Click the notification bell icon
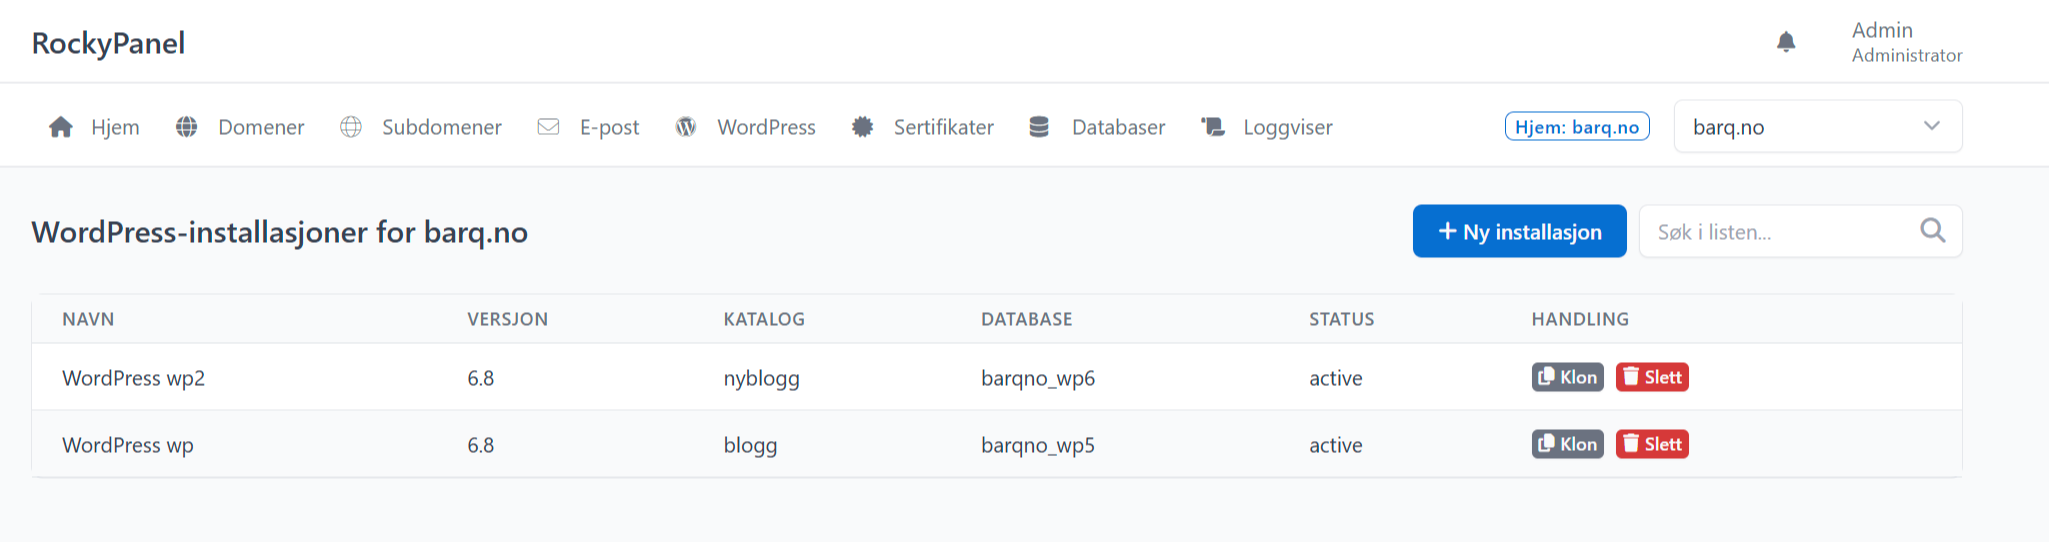Screen dimensions: 2049x542 click(x=1786, y=42)
